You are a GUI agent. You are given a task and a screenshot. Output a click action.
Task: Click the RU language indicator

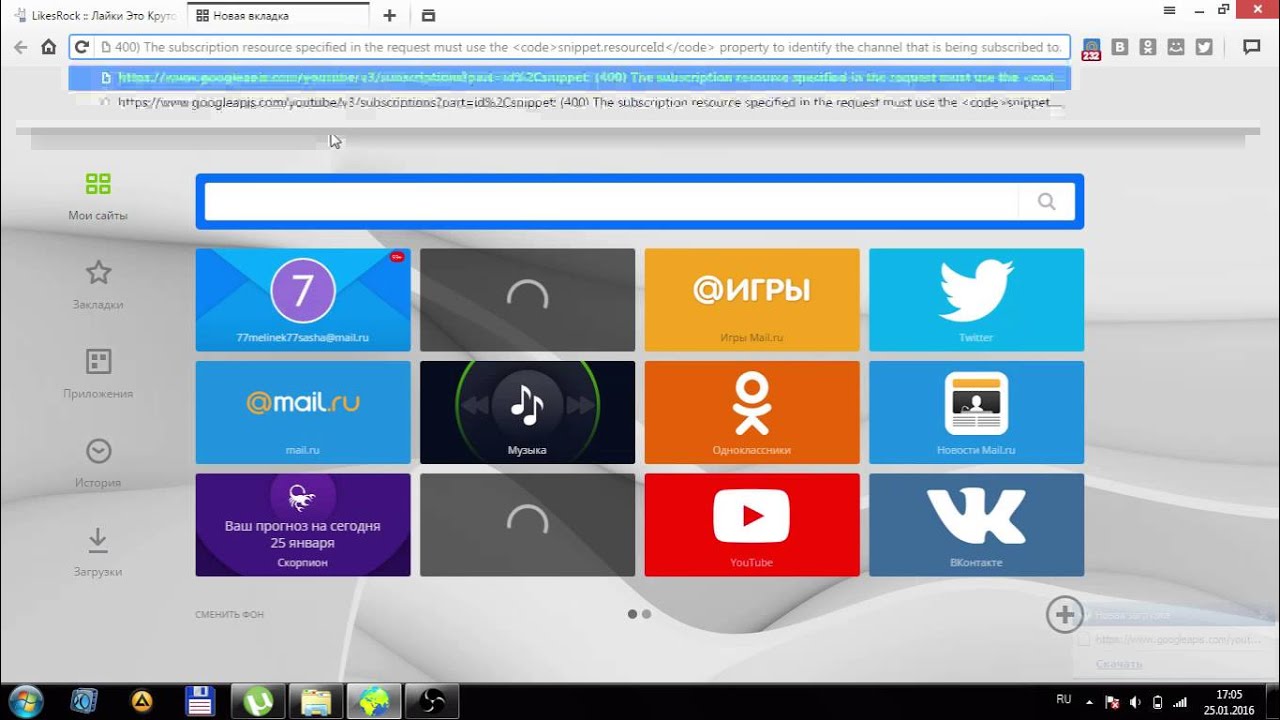click(x=1064, y=700)
